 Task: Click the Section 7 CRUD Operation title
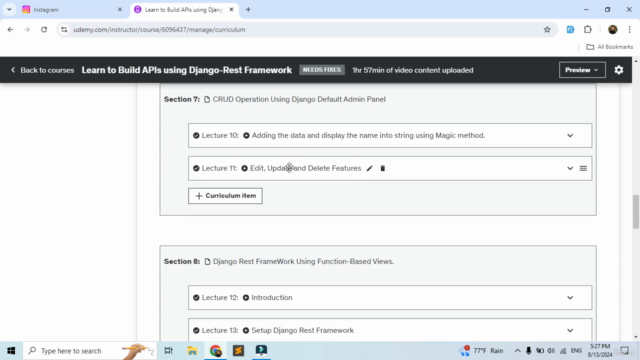coord(299,99)
